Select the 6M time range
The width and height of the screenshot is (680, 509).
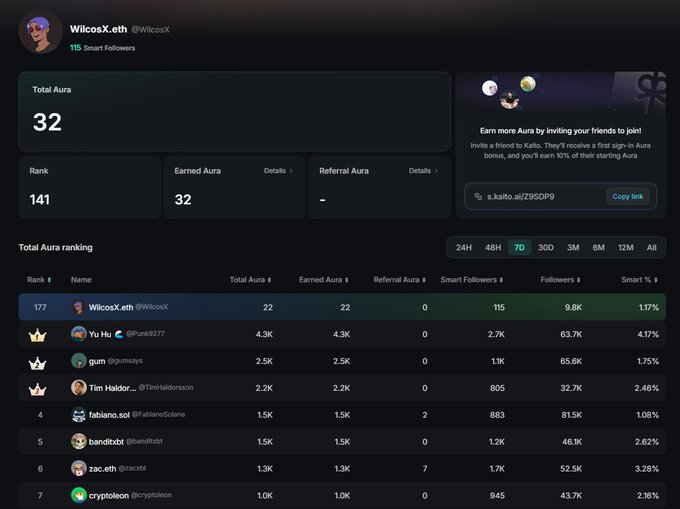coord(598,248)
